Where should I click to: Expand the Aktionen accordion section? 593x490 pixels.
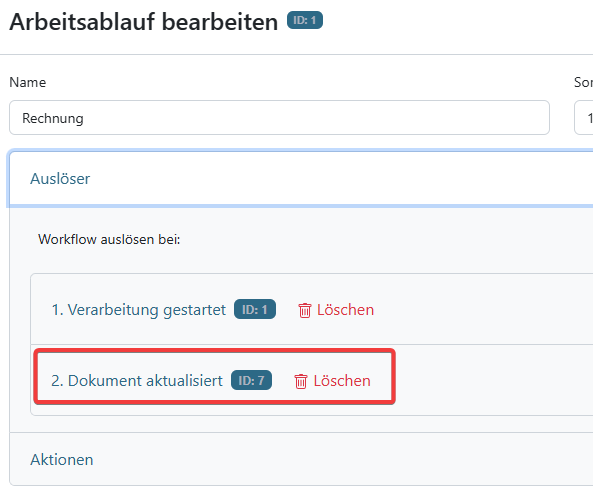(62, 460)
